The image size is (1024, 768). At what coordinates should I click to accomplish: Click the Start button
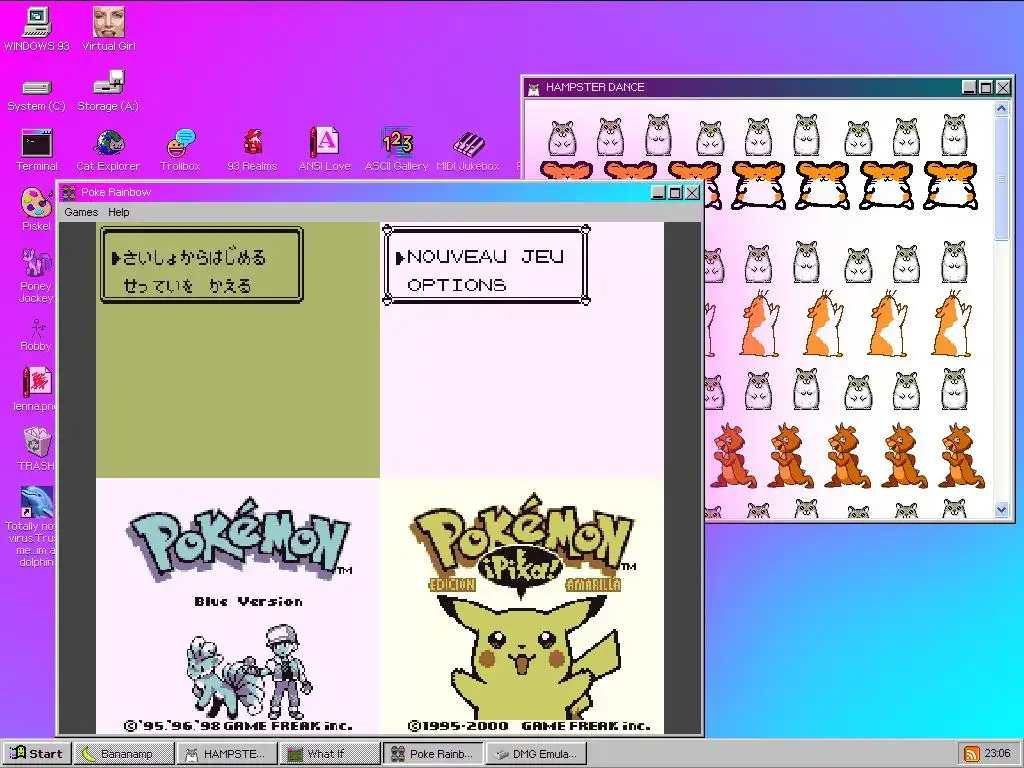(x=36, y=753)
